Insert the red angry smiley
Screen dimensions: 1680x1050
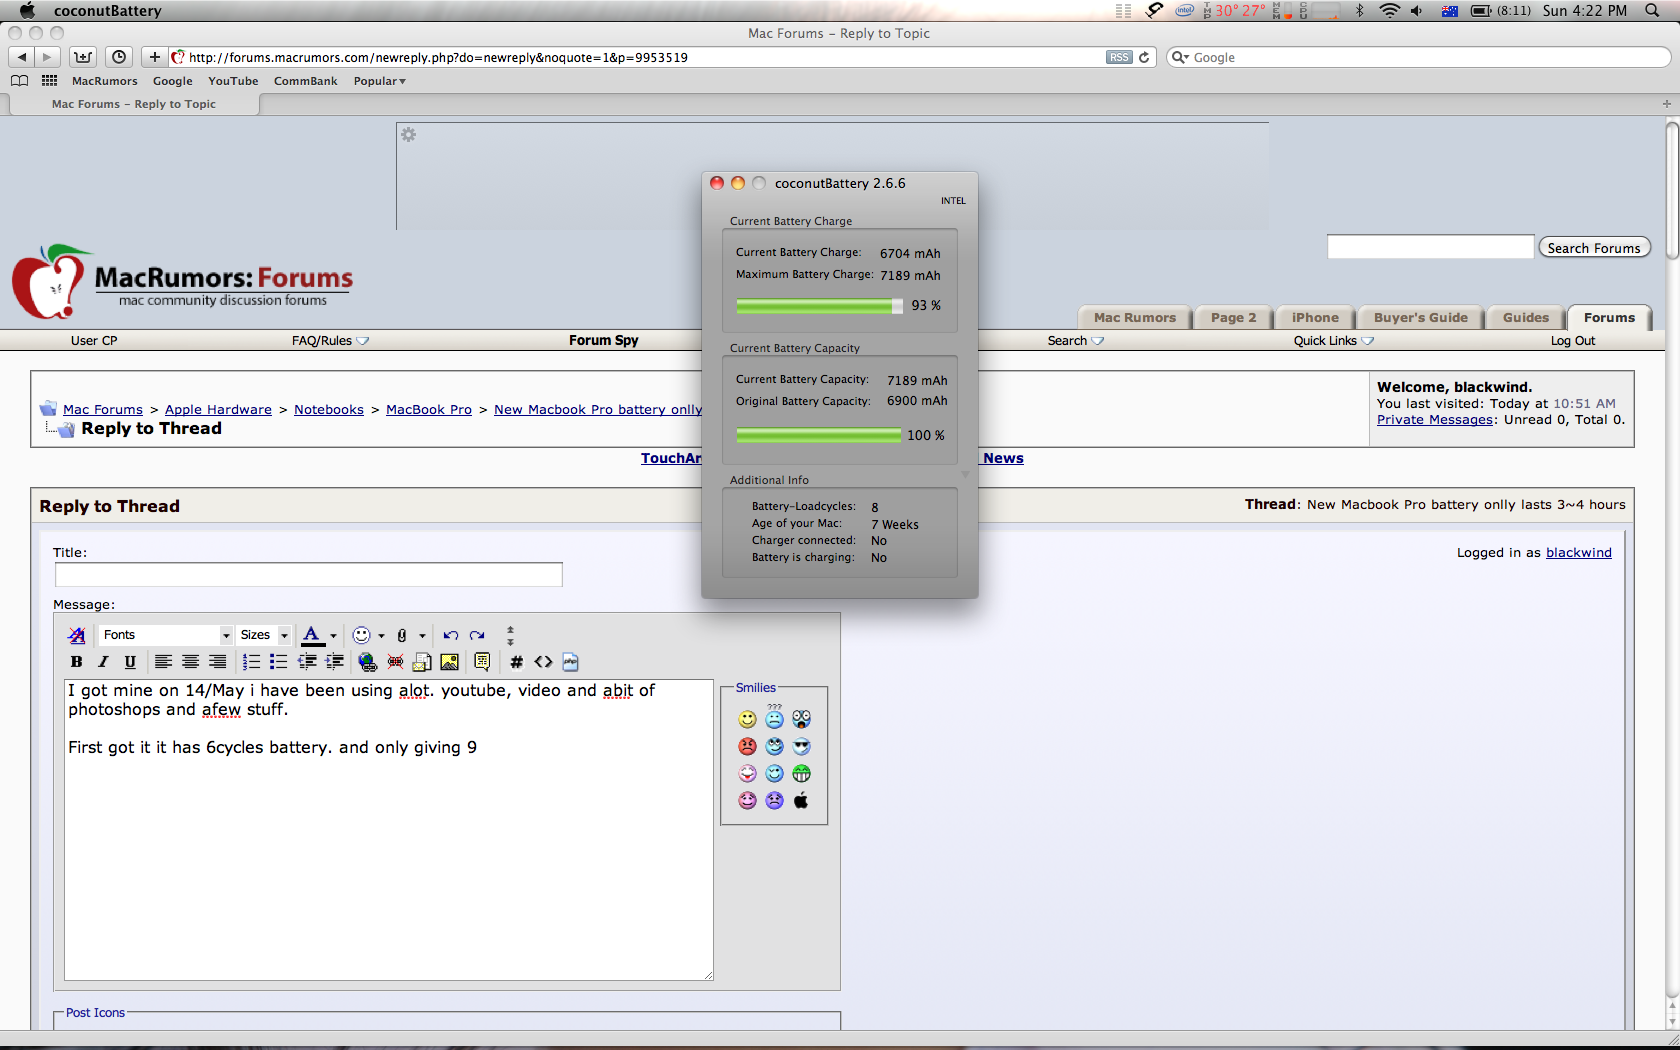click(747, 746)
